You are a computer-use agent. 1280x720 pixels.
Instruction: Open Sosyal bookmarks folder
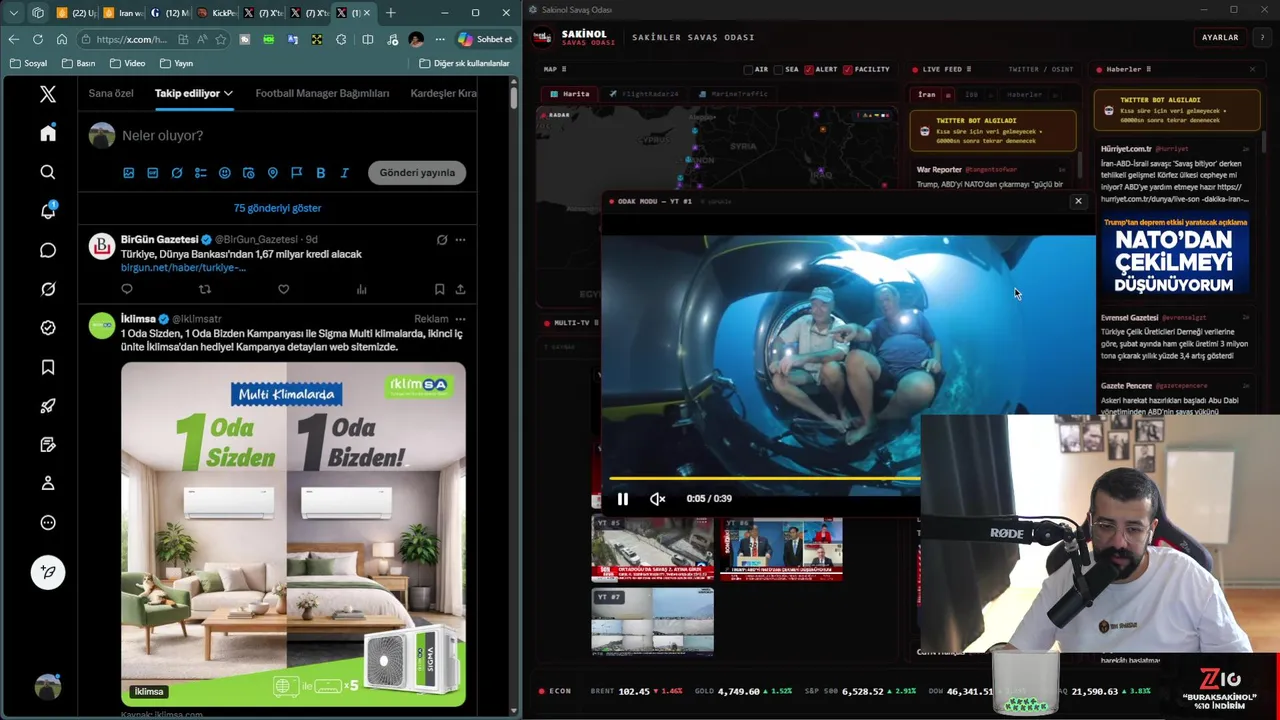pyautogui.click(x=28, y=63)
